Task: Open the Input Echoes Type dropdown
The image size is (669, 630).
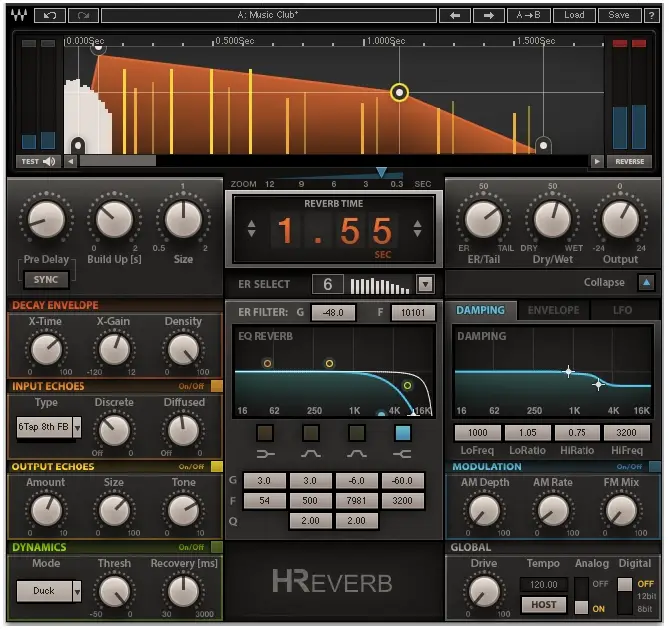Action: pos(77,427)
